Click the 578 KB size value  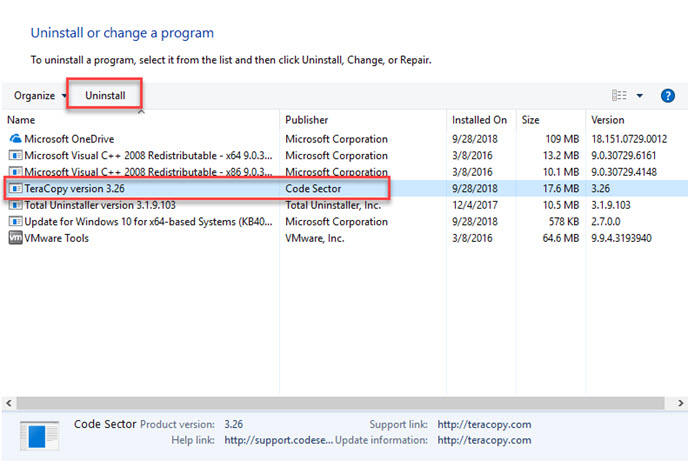(x=564, y=222)
